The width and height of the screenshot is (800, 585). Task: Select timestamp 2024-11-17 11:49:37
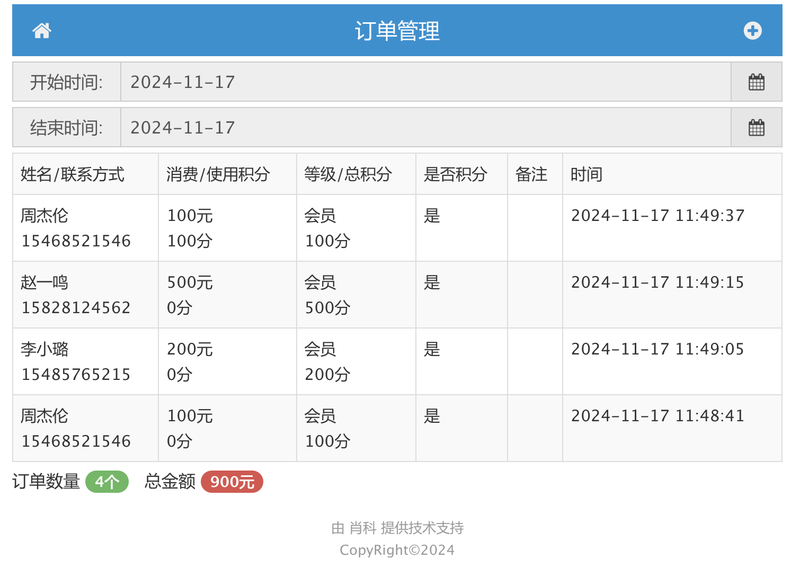coord(658,216)
